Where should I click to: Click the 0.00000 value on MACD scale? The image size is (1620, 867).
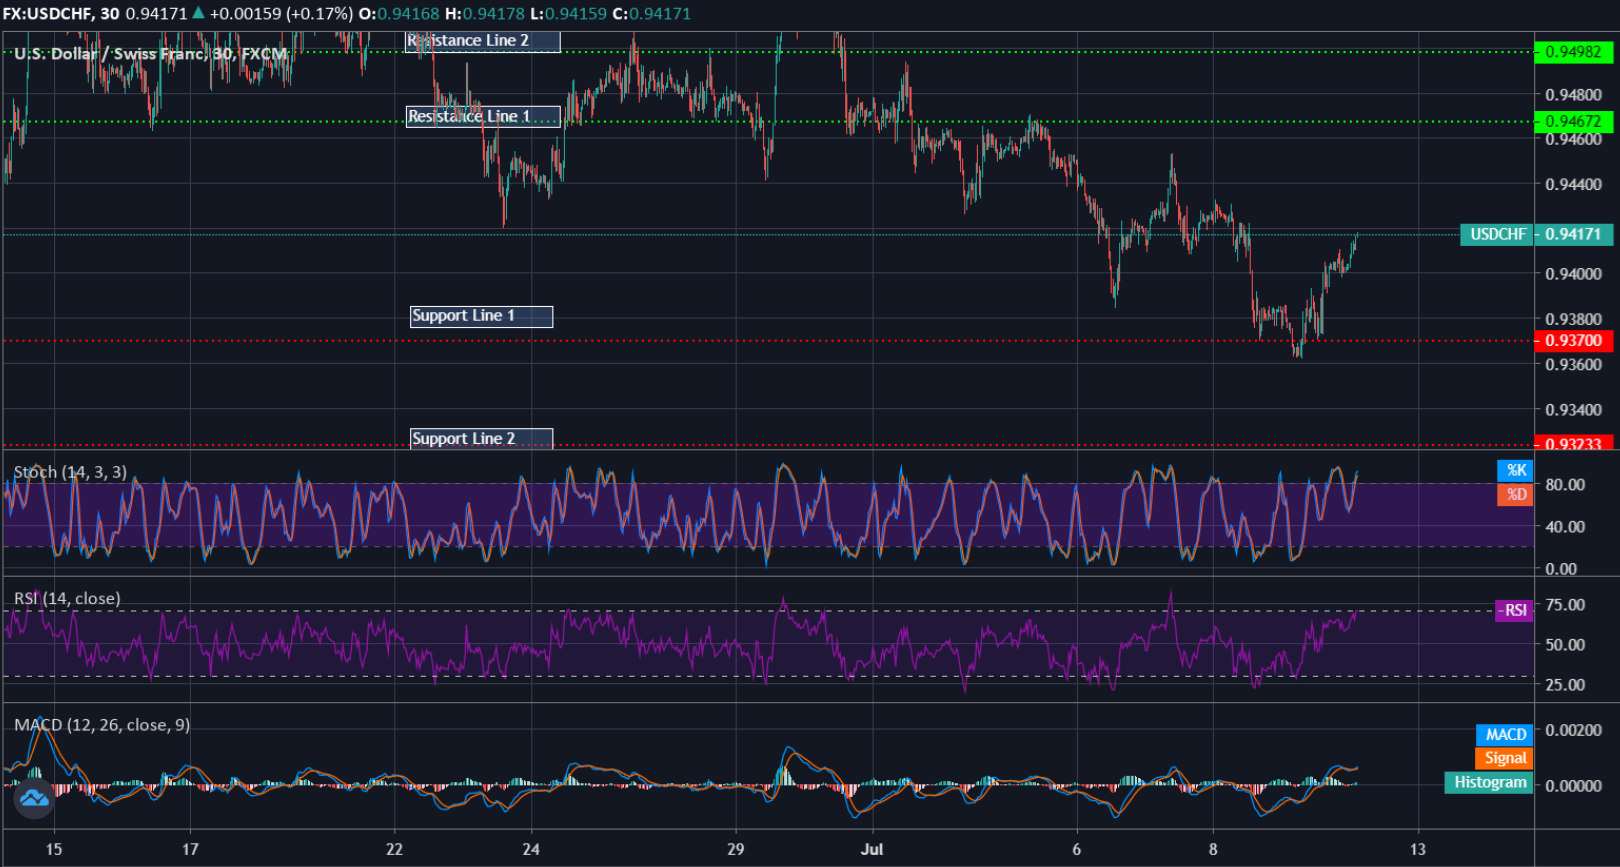(1573, 786)
